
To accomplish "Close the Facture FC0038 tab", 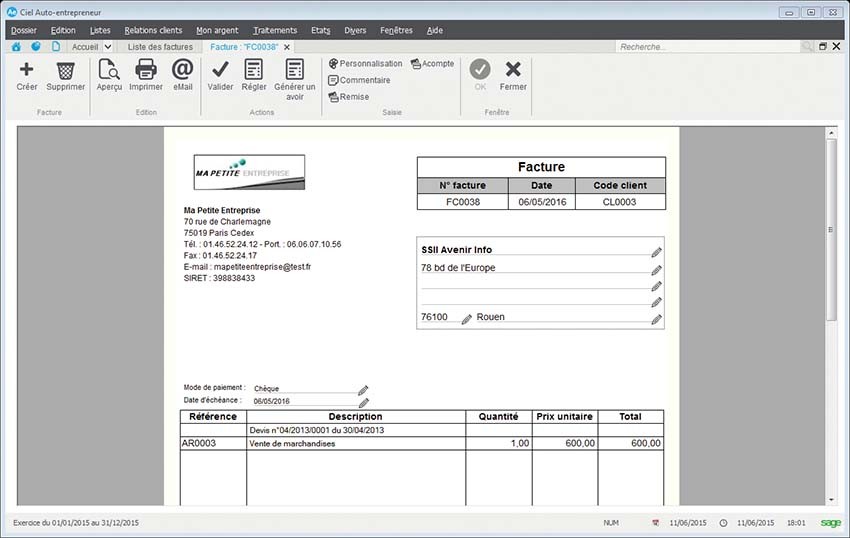I will coord(287,47).
